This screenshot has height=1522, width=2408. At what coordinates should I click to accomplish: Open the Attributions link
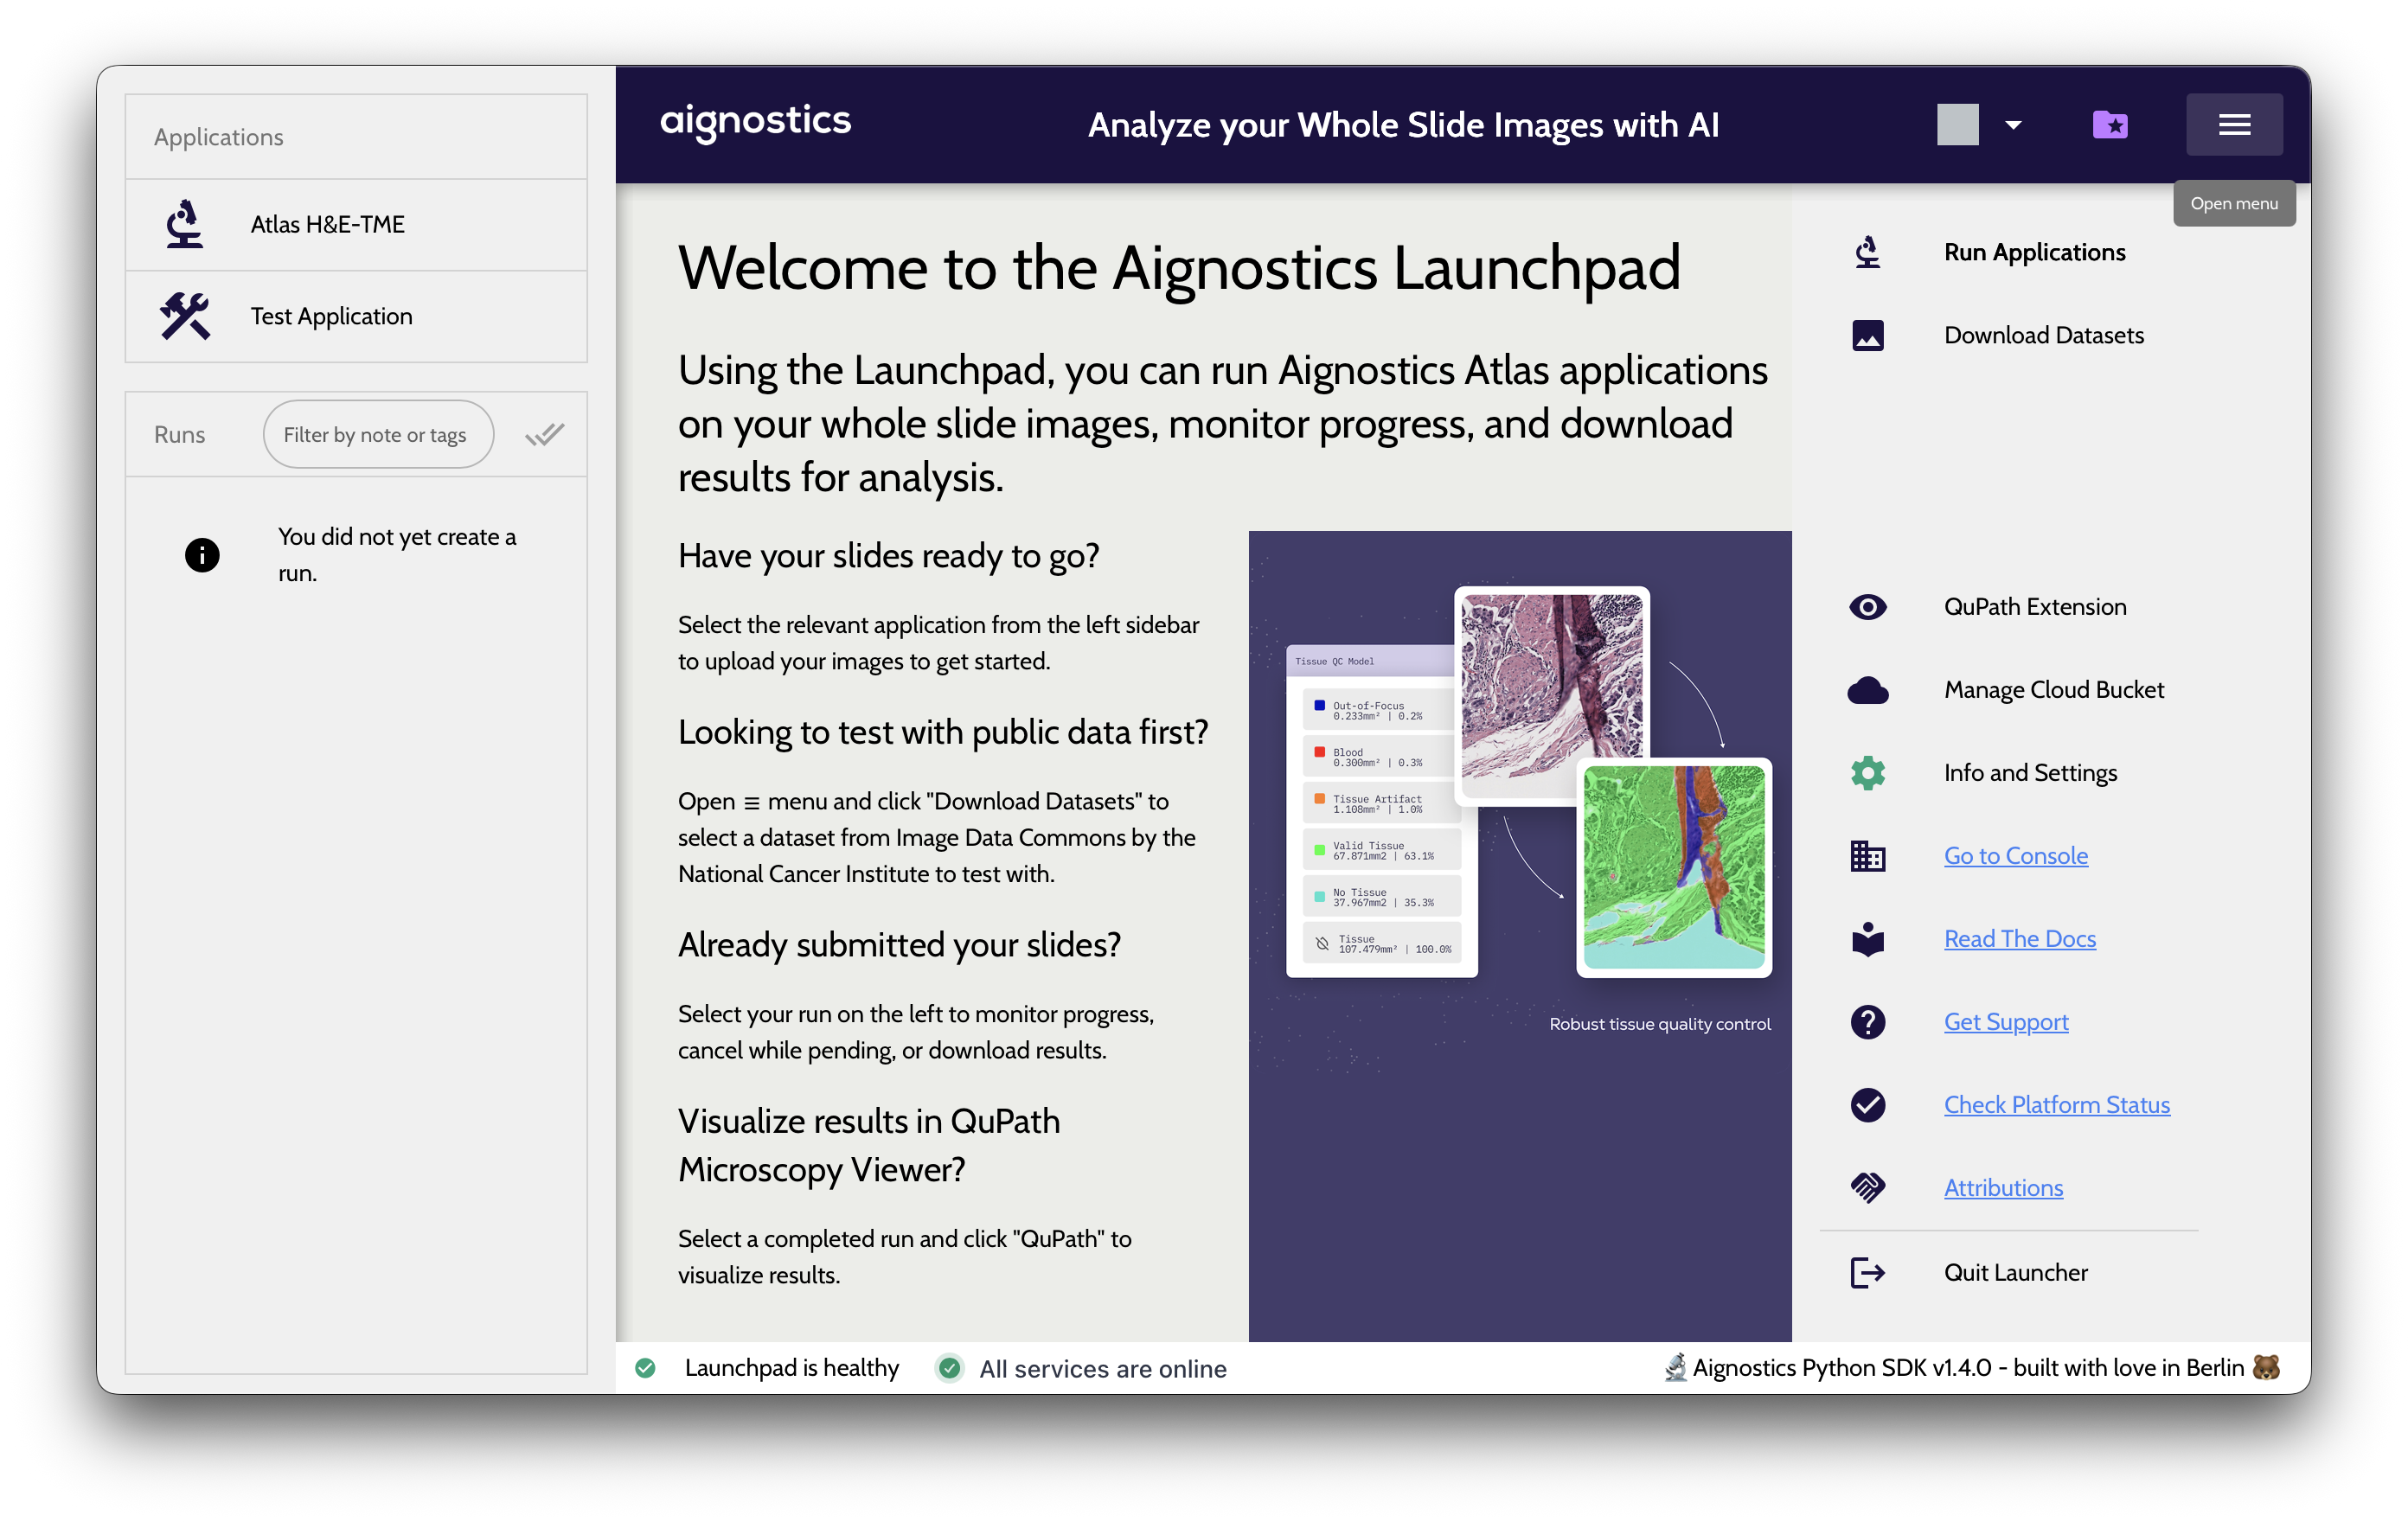(x=2003, y=1187)
